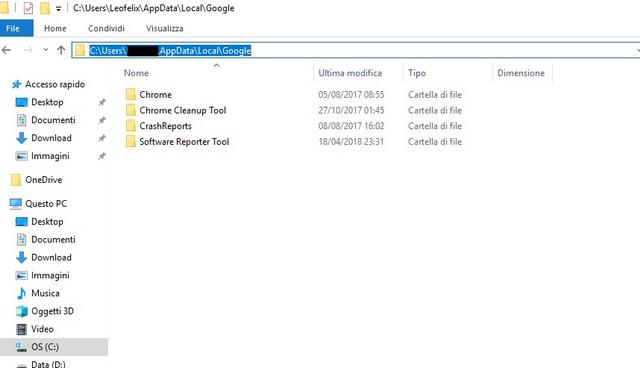Sort by the Dimensione column header
The width and height of the screenshot is (640, 368).
coord(521,73)
